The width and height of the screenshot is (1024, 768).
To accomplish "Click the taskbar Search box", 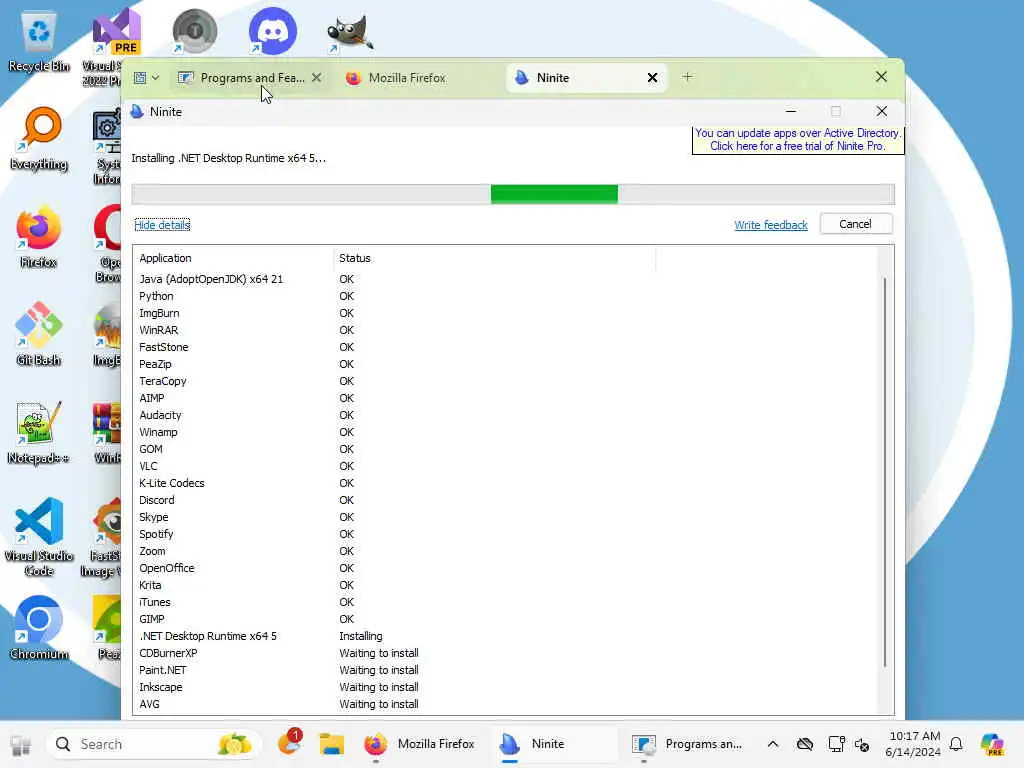I will pos(153,744).
